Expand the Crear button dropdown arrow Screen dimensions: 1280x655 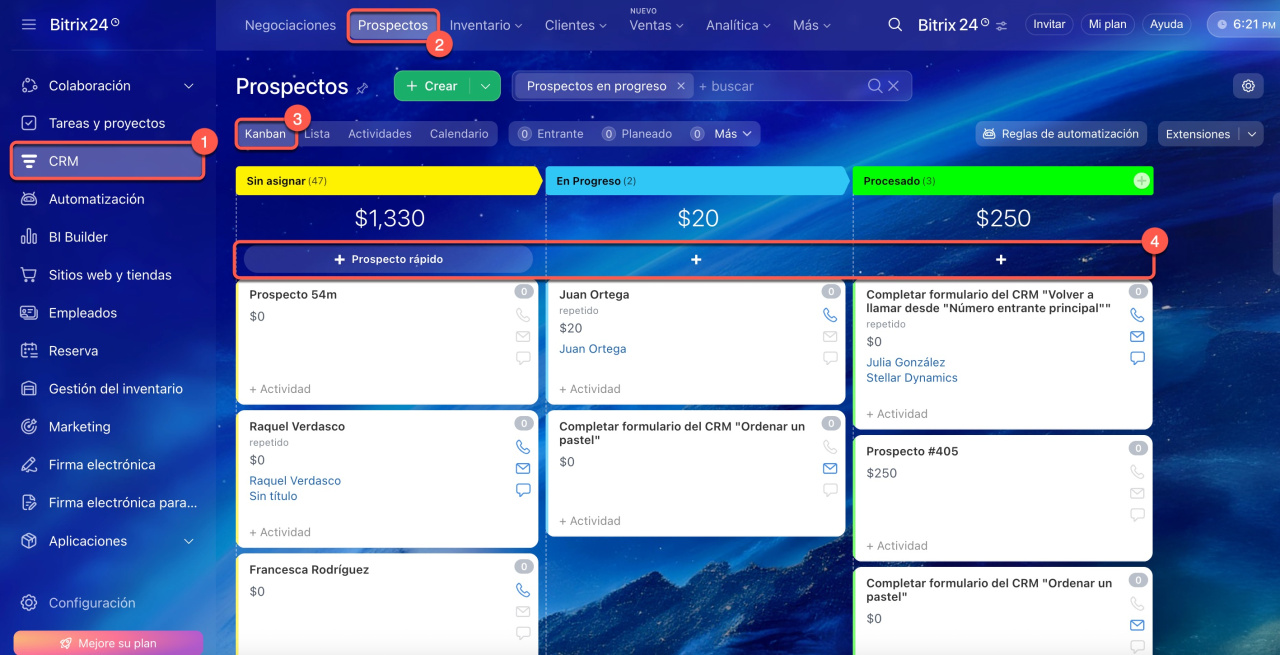click(x=485, y=86)
